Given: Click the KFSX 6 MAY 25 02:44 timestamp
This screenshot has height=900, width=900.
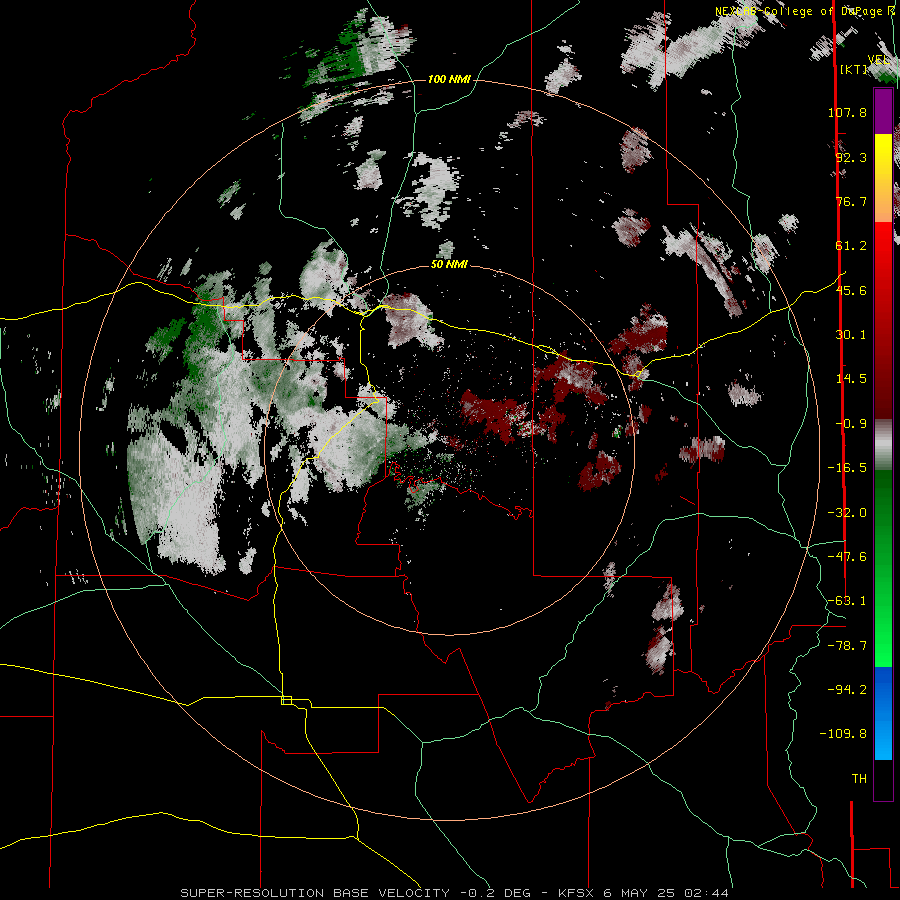Looking at the screenshot, I should (x=643, y=893).
